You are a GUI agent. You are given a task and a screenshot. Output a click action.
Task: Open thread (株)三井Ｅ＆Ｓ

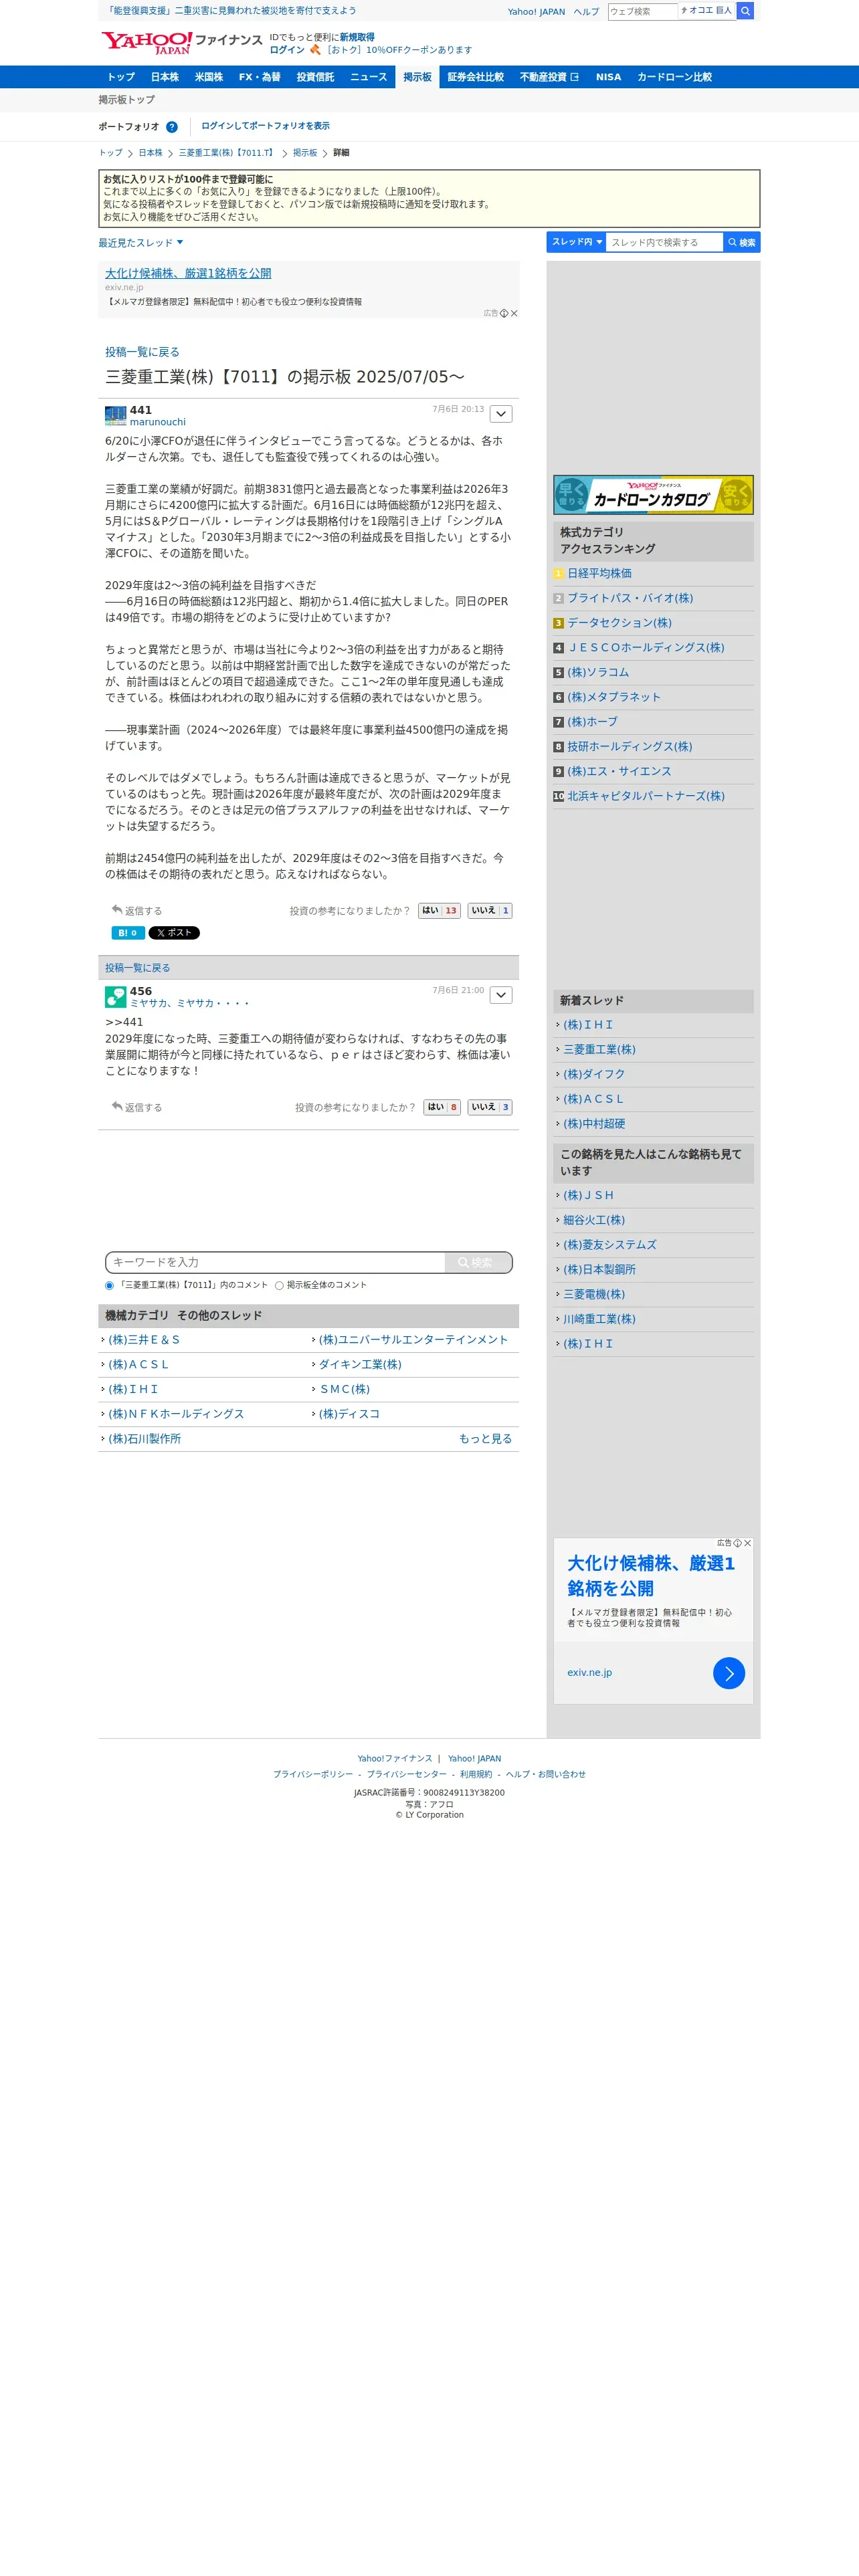tap(144, 1340)
